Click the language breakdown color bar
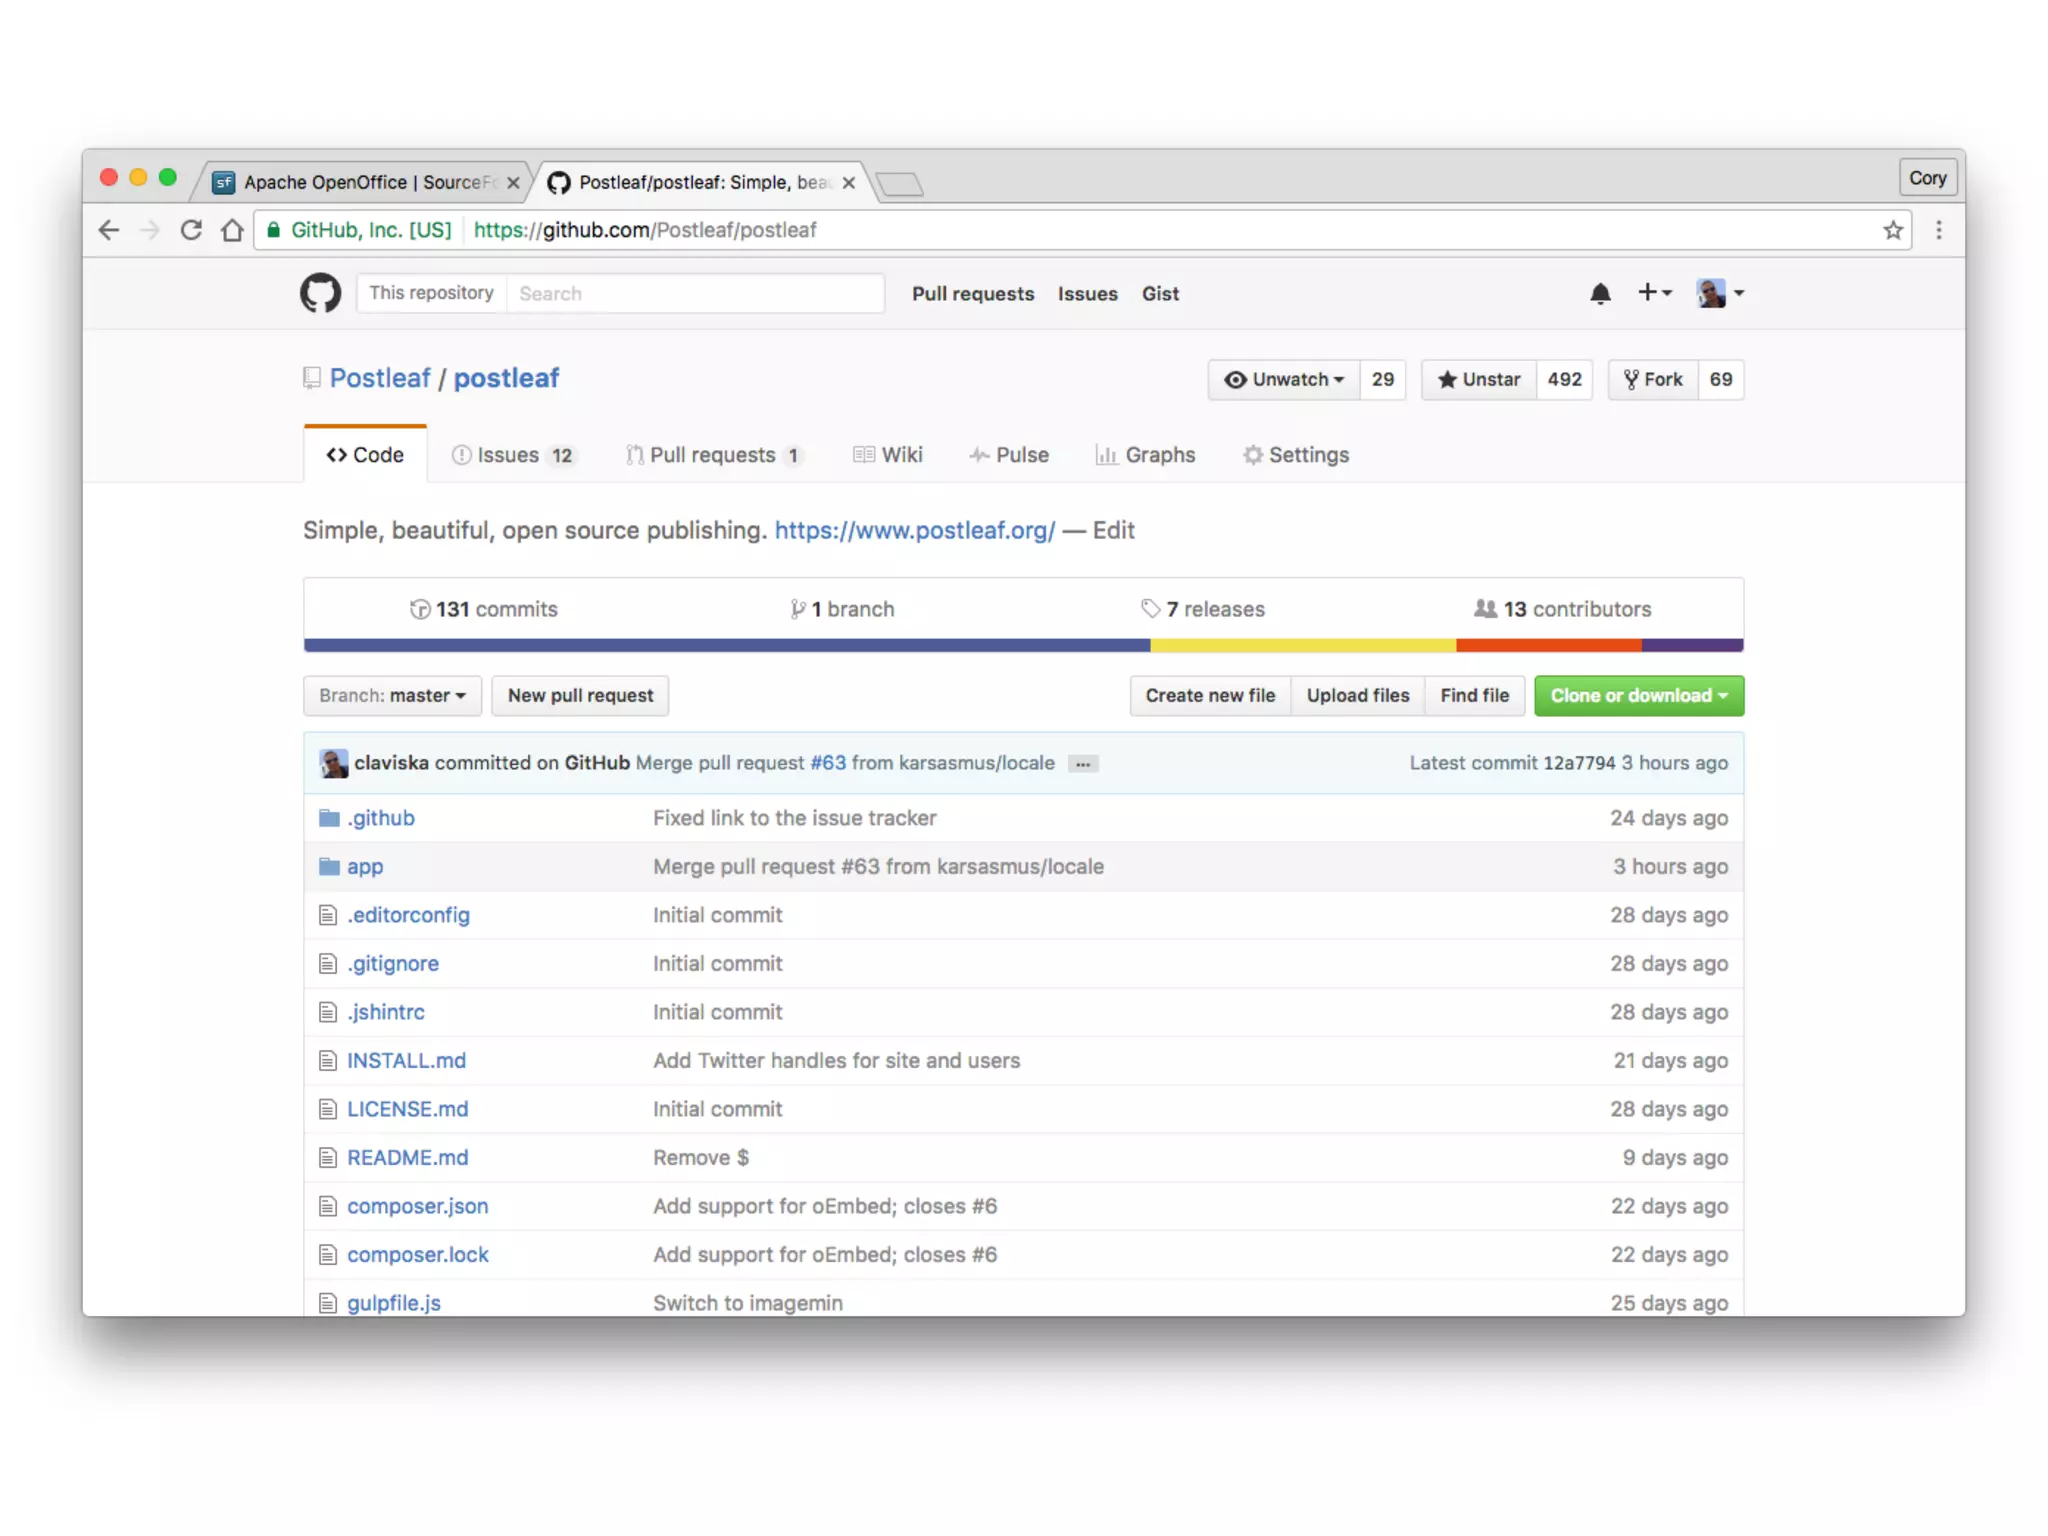The width and height of the screenshot is (2048, 1536). coord(1023,646)
